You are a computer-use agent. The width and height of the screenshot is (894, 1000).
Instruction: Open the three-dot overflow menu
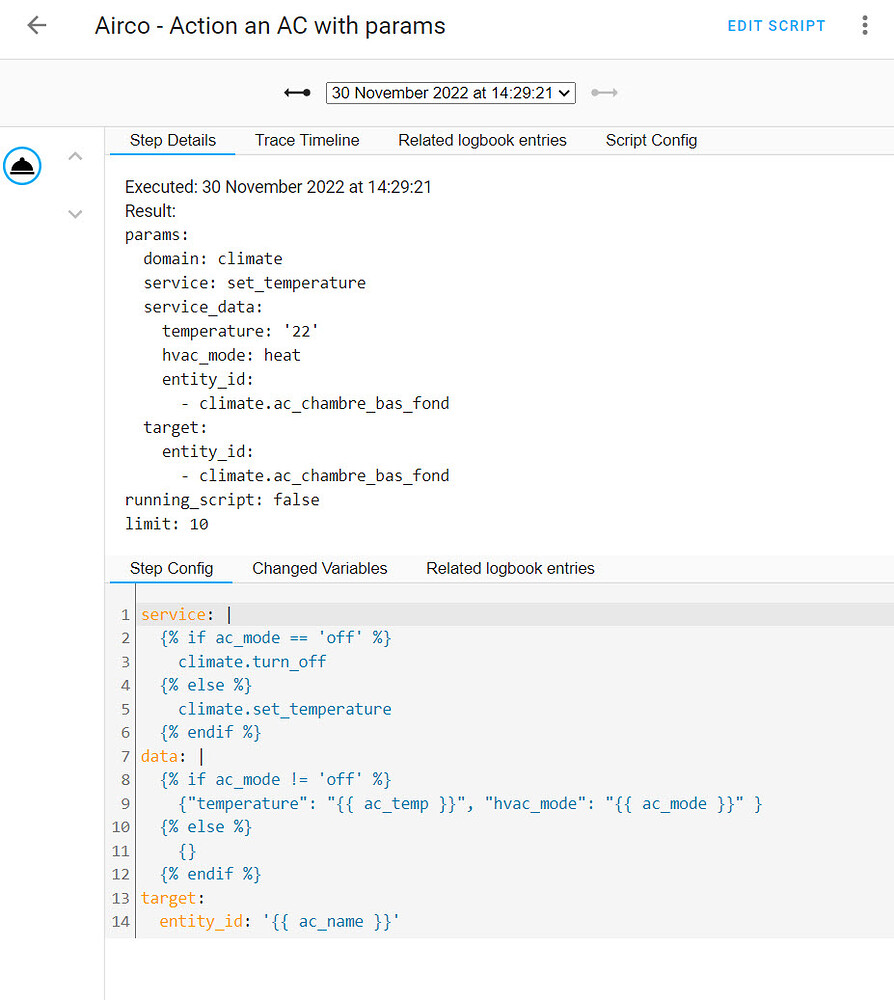click(864, 25)
